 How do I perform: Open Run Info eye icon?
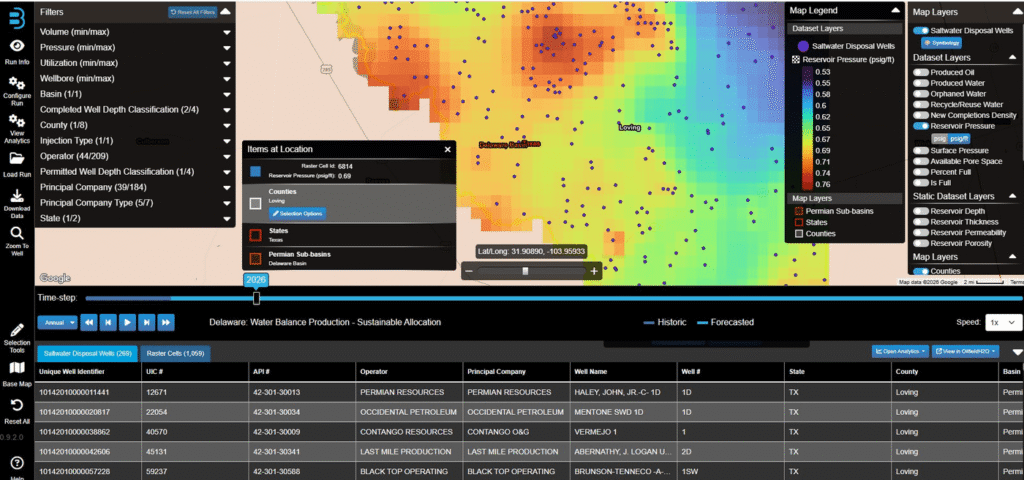tap(17, 46)
